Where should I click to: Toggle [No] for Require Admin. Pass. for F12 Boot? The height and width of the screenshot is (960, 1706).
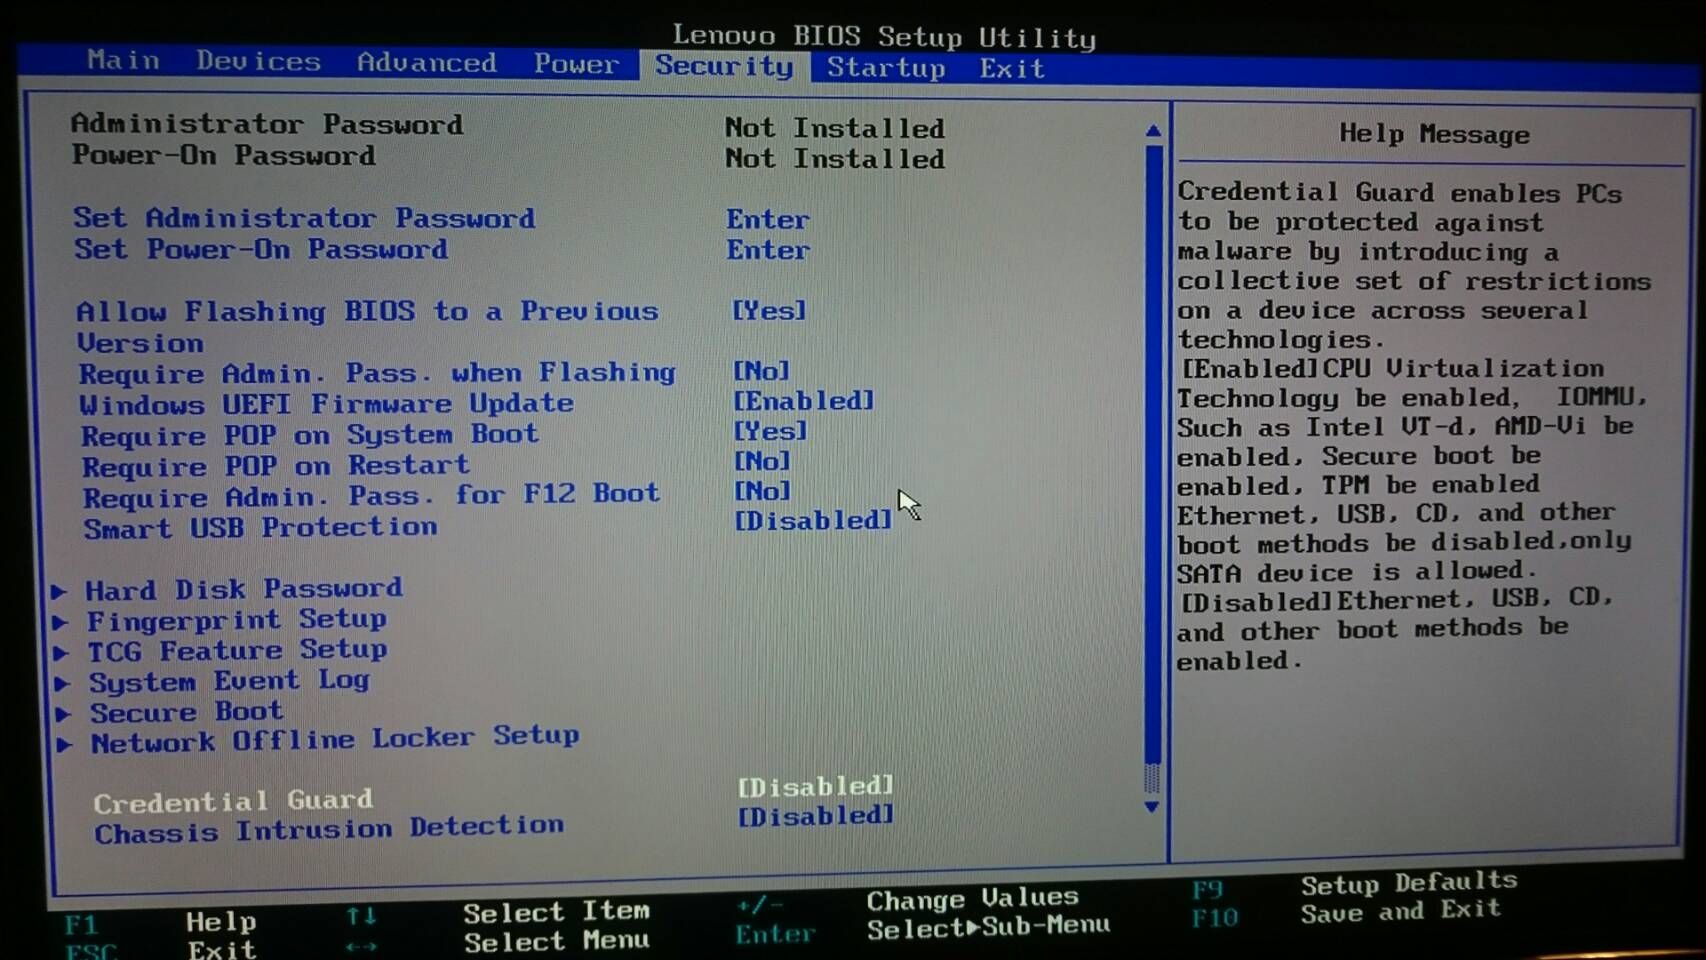pyautogui.click(x=763, y=491)
